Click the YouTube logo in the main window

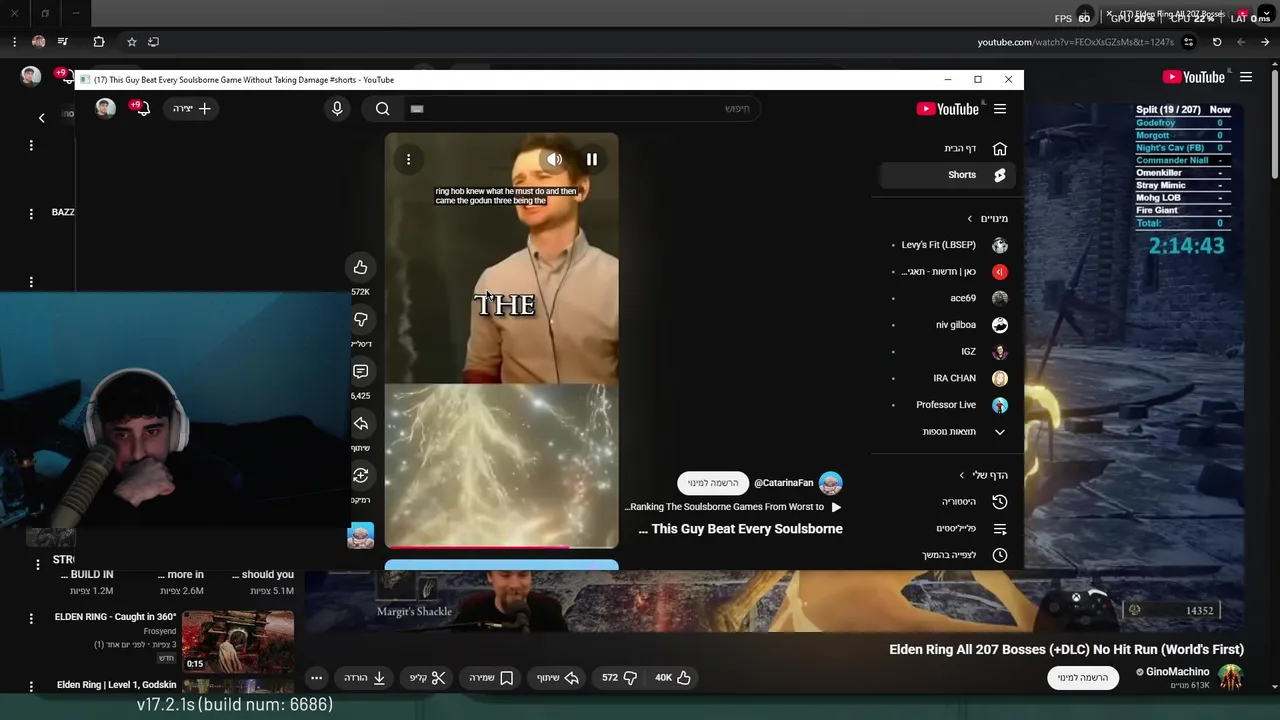[x=1193, y=77]
